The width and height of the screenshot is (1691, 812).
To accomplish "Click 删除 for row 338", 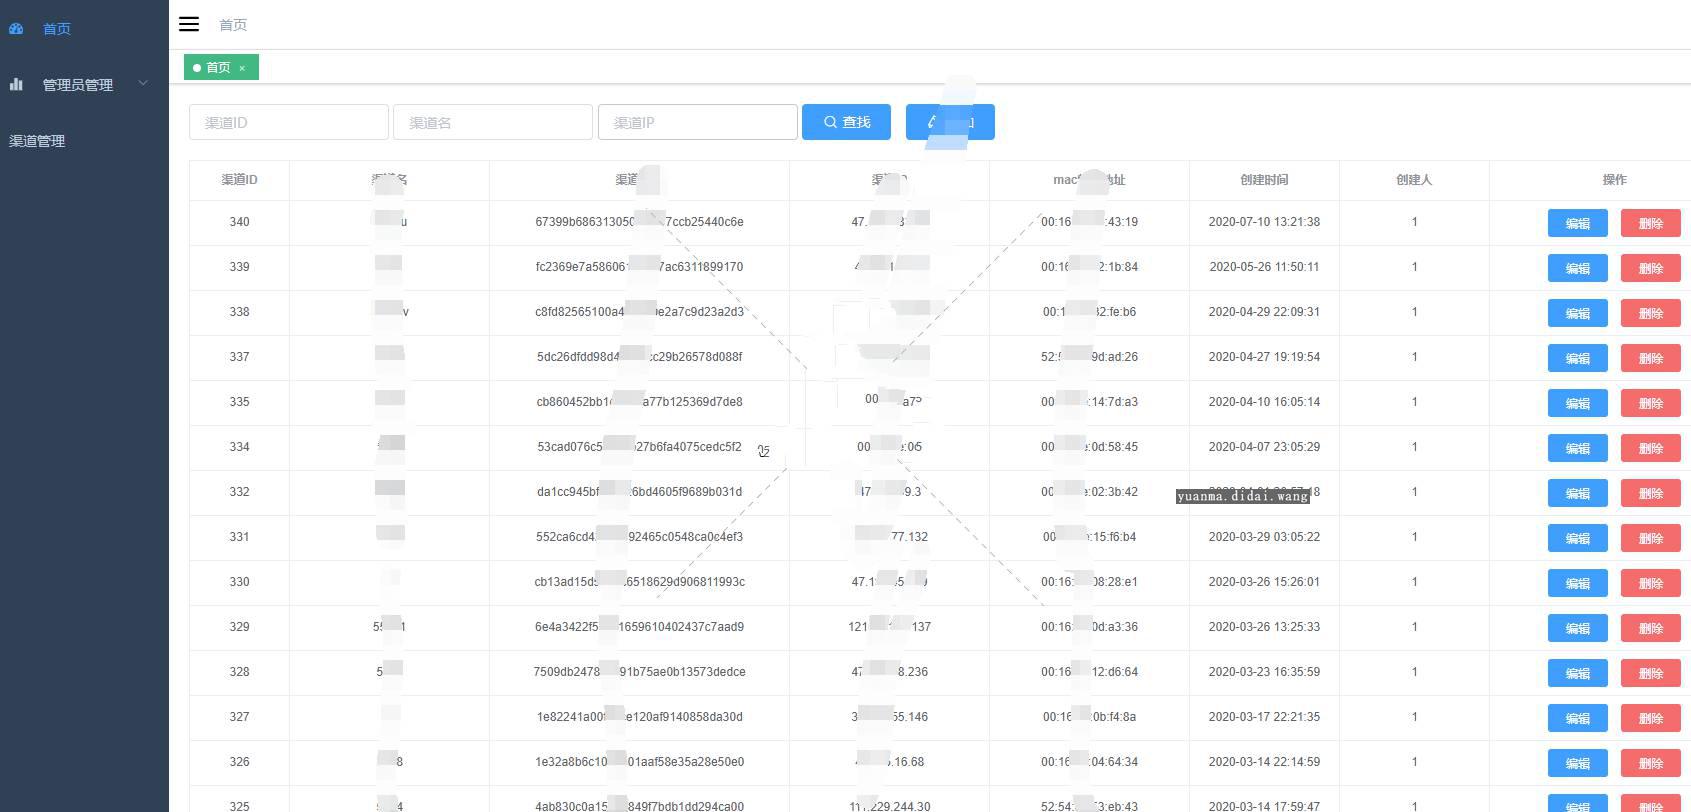I will [1651, 313].
